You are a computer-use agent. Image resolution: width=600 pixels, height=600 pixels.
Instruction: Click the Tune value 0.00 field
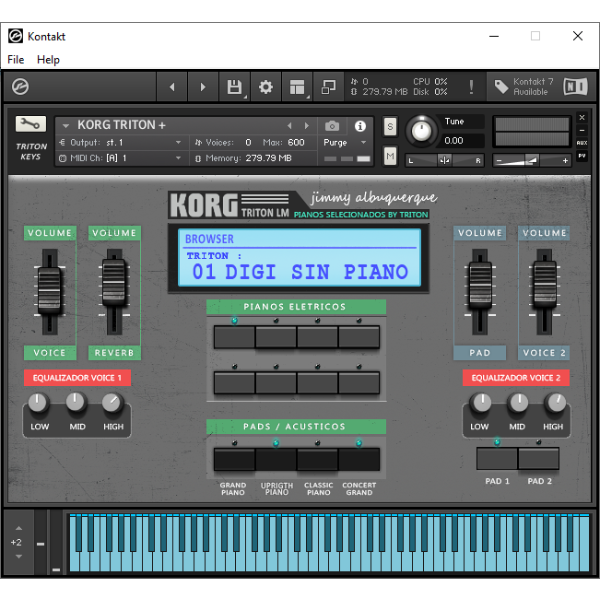[x=462, y=141]
